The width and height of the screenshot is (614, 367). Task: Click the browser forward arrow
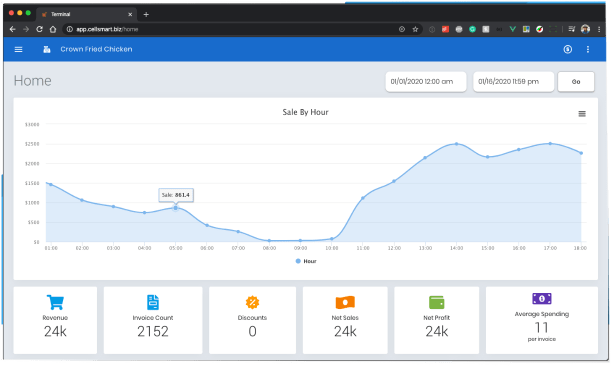(x=26, y=29)
